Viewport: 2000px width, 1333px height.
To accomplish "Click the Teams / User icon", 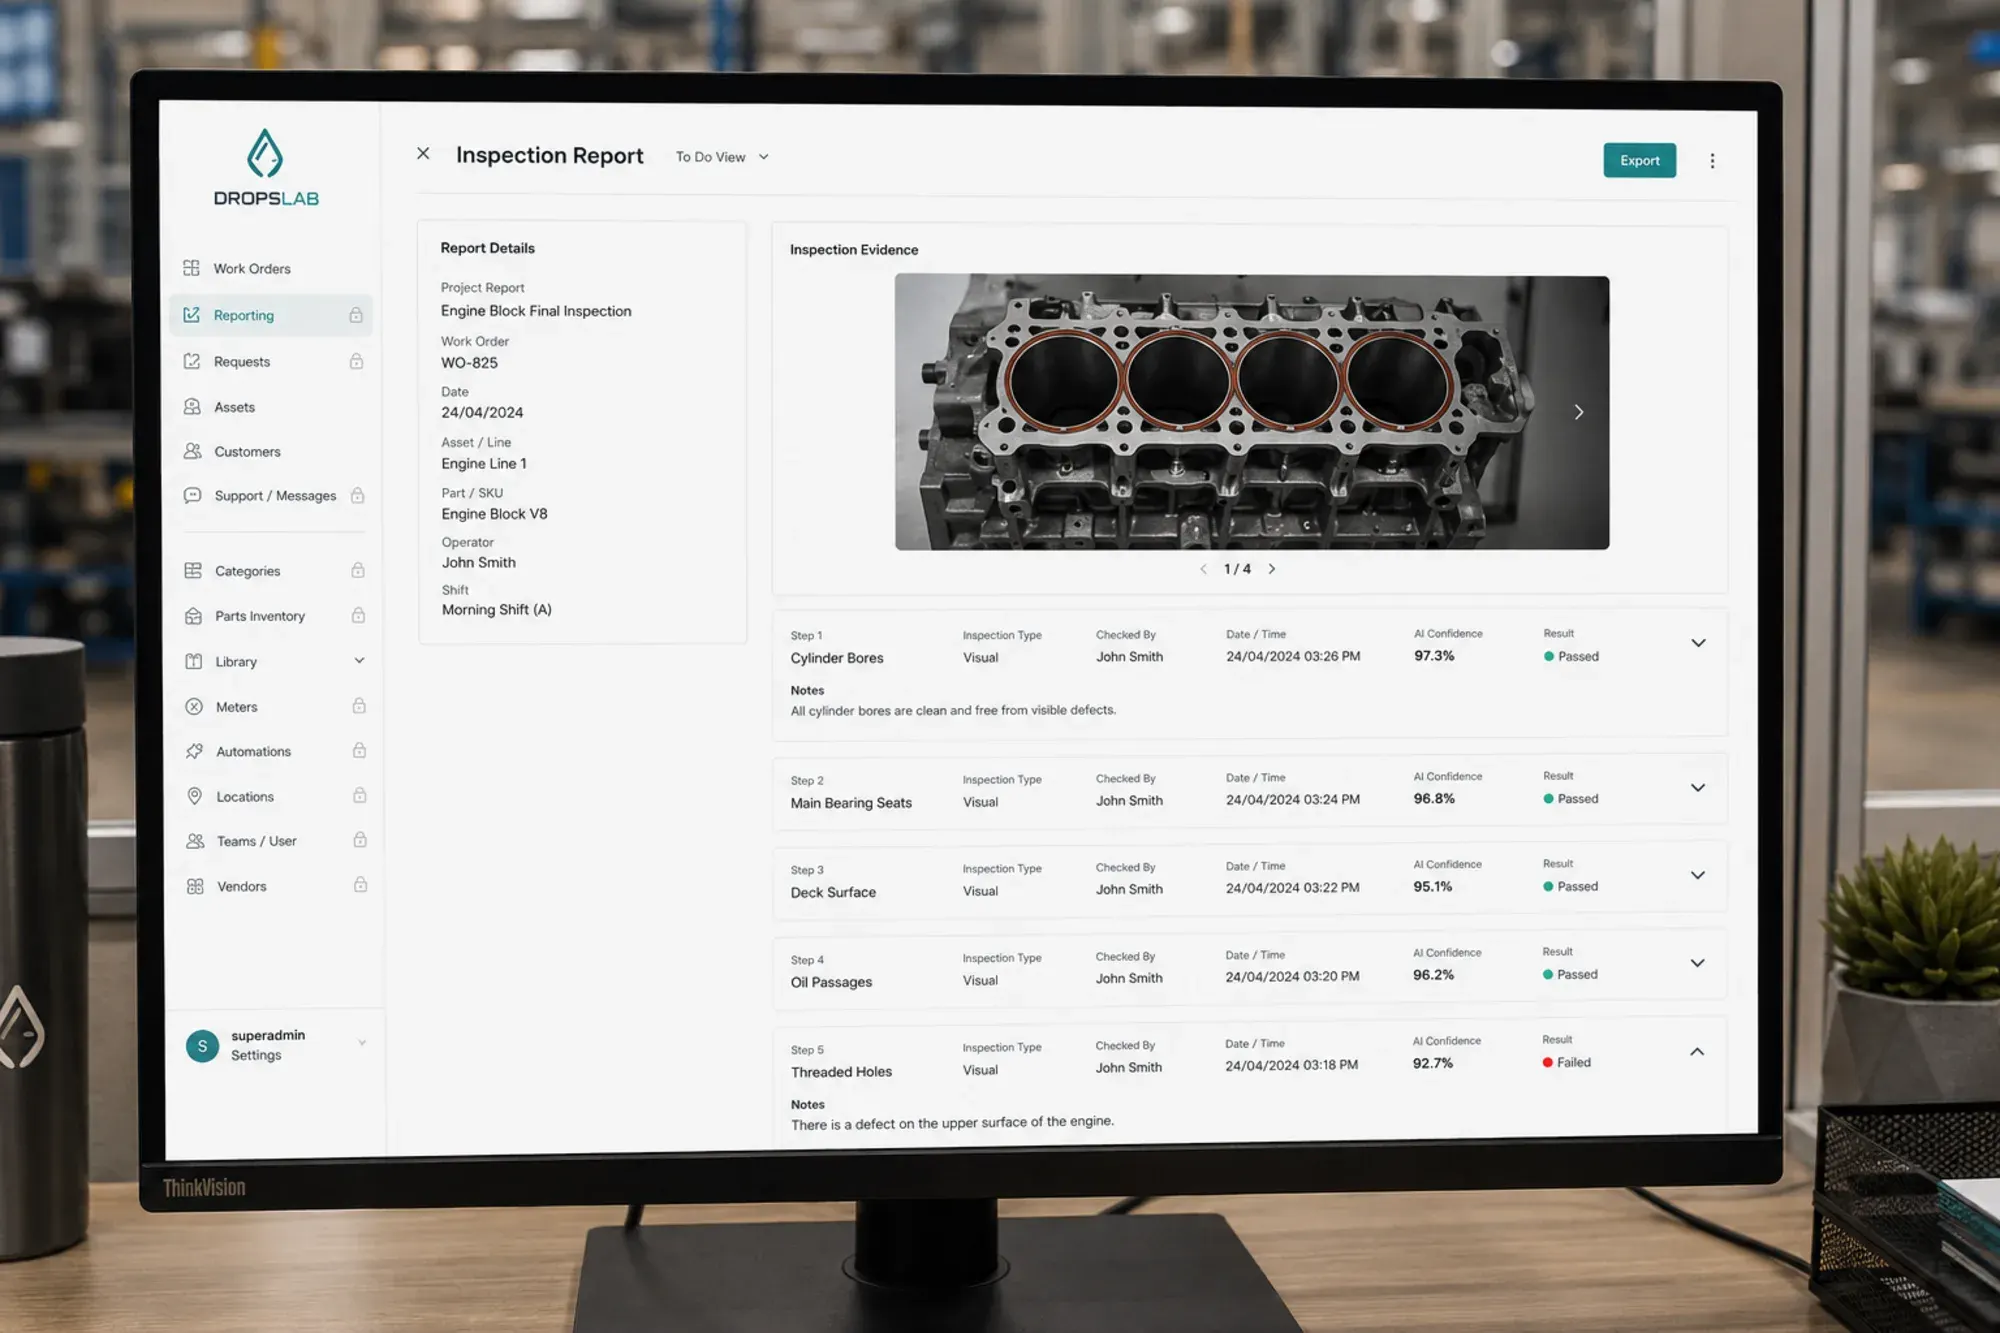I will (195, 841).
